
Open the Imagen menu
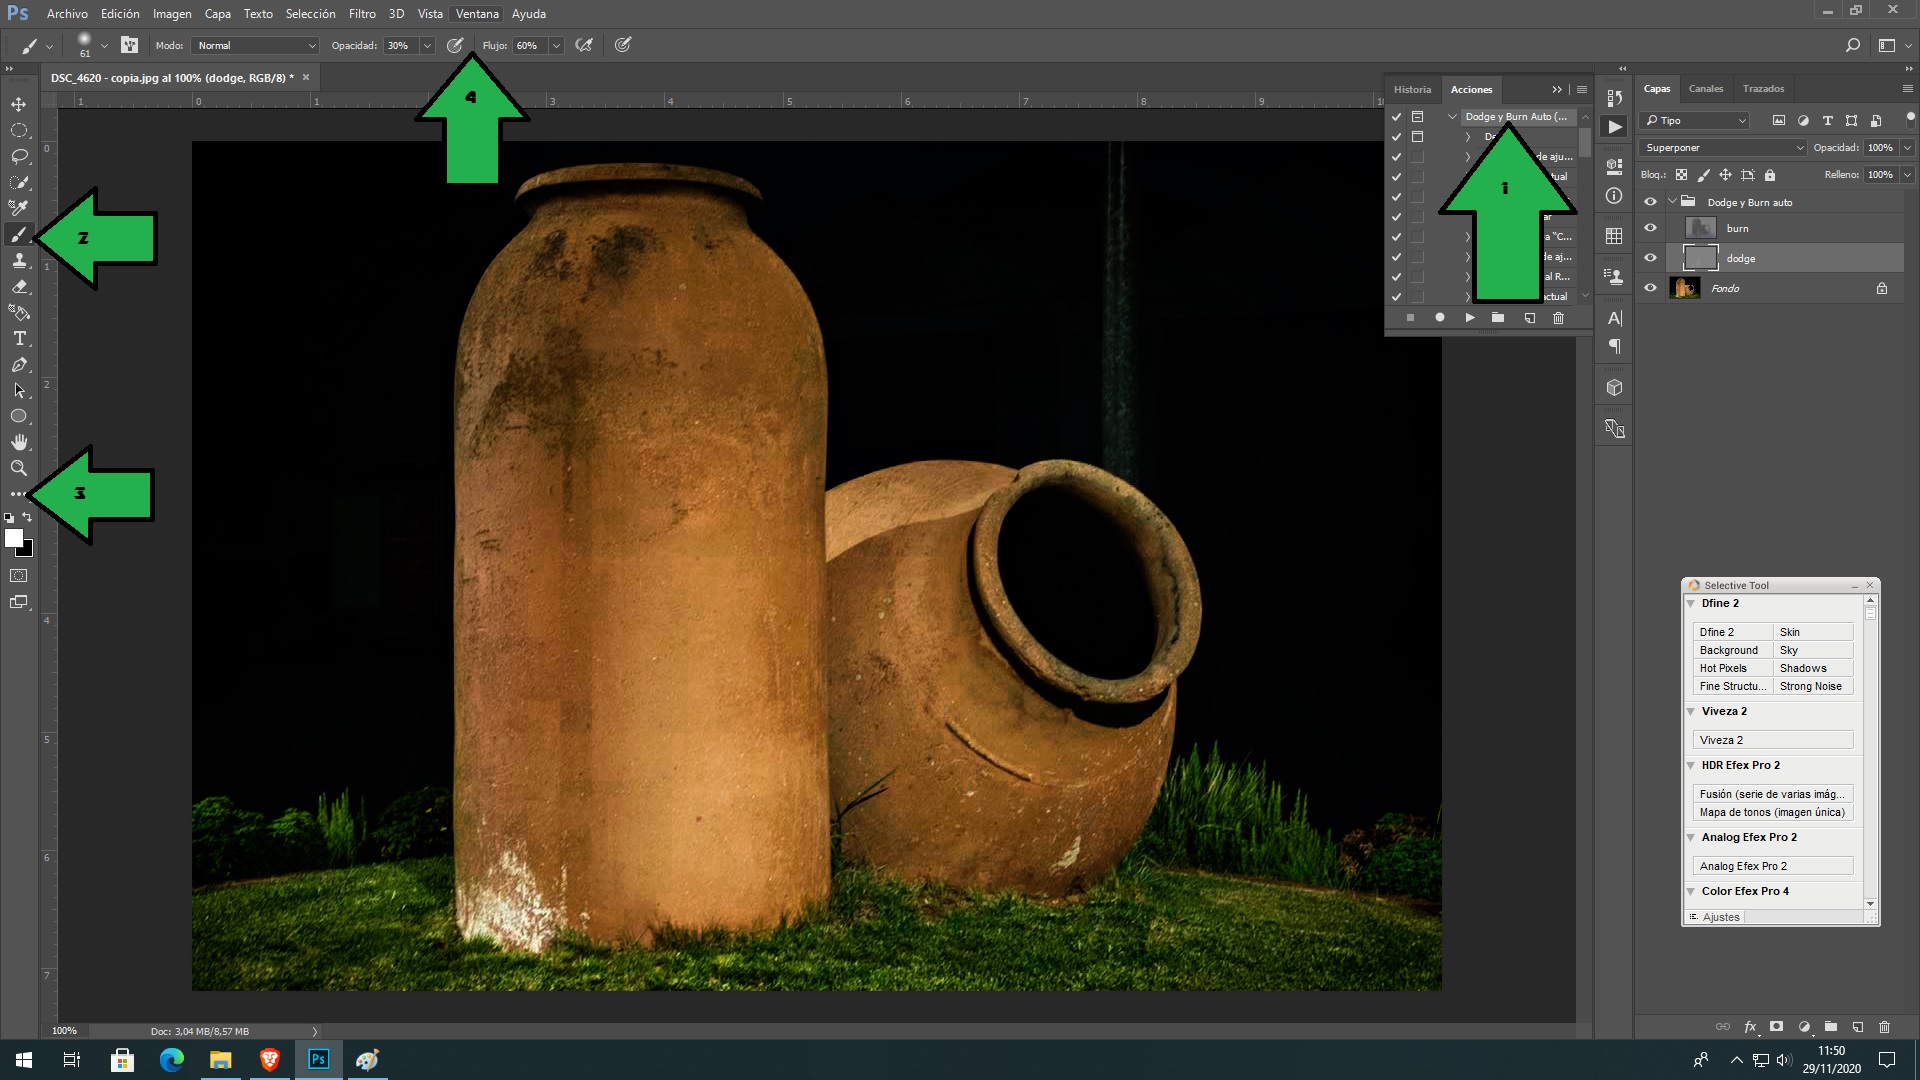[172, 14]
